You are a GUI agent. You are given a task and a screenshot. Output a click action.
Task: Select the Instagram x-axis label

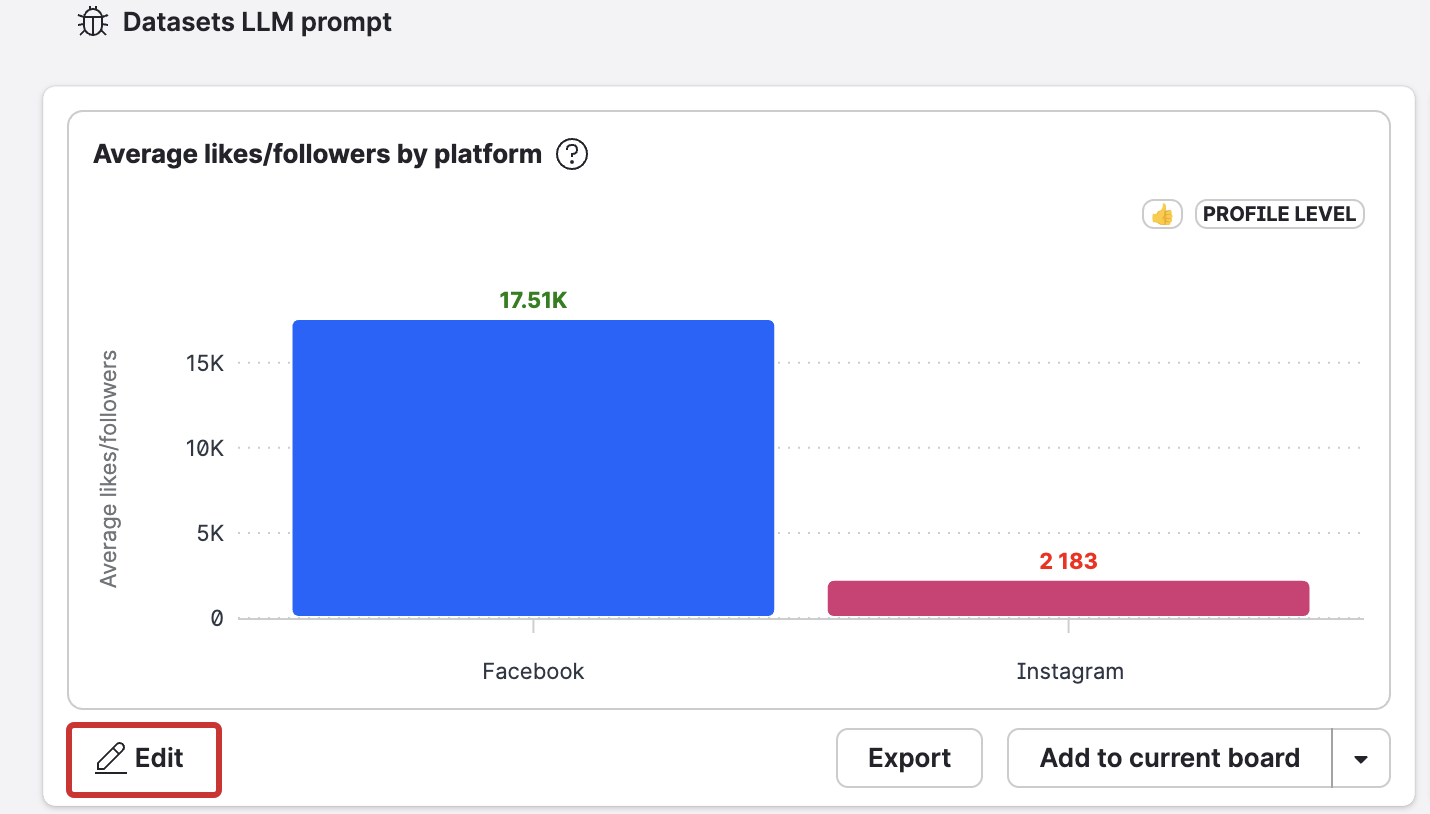[x=1070, y=671]
